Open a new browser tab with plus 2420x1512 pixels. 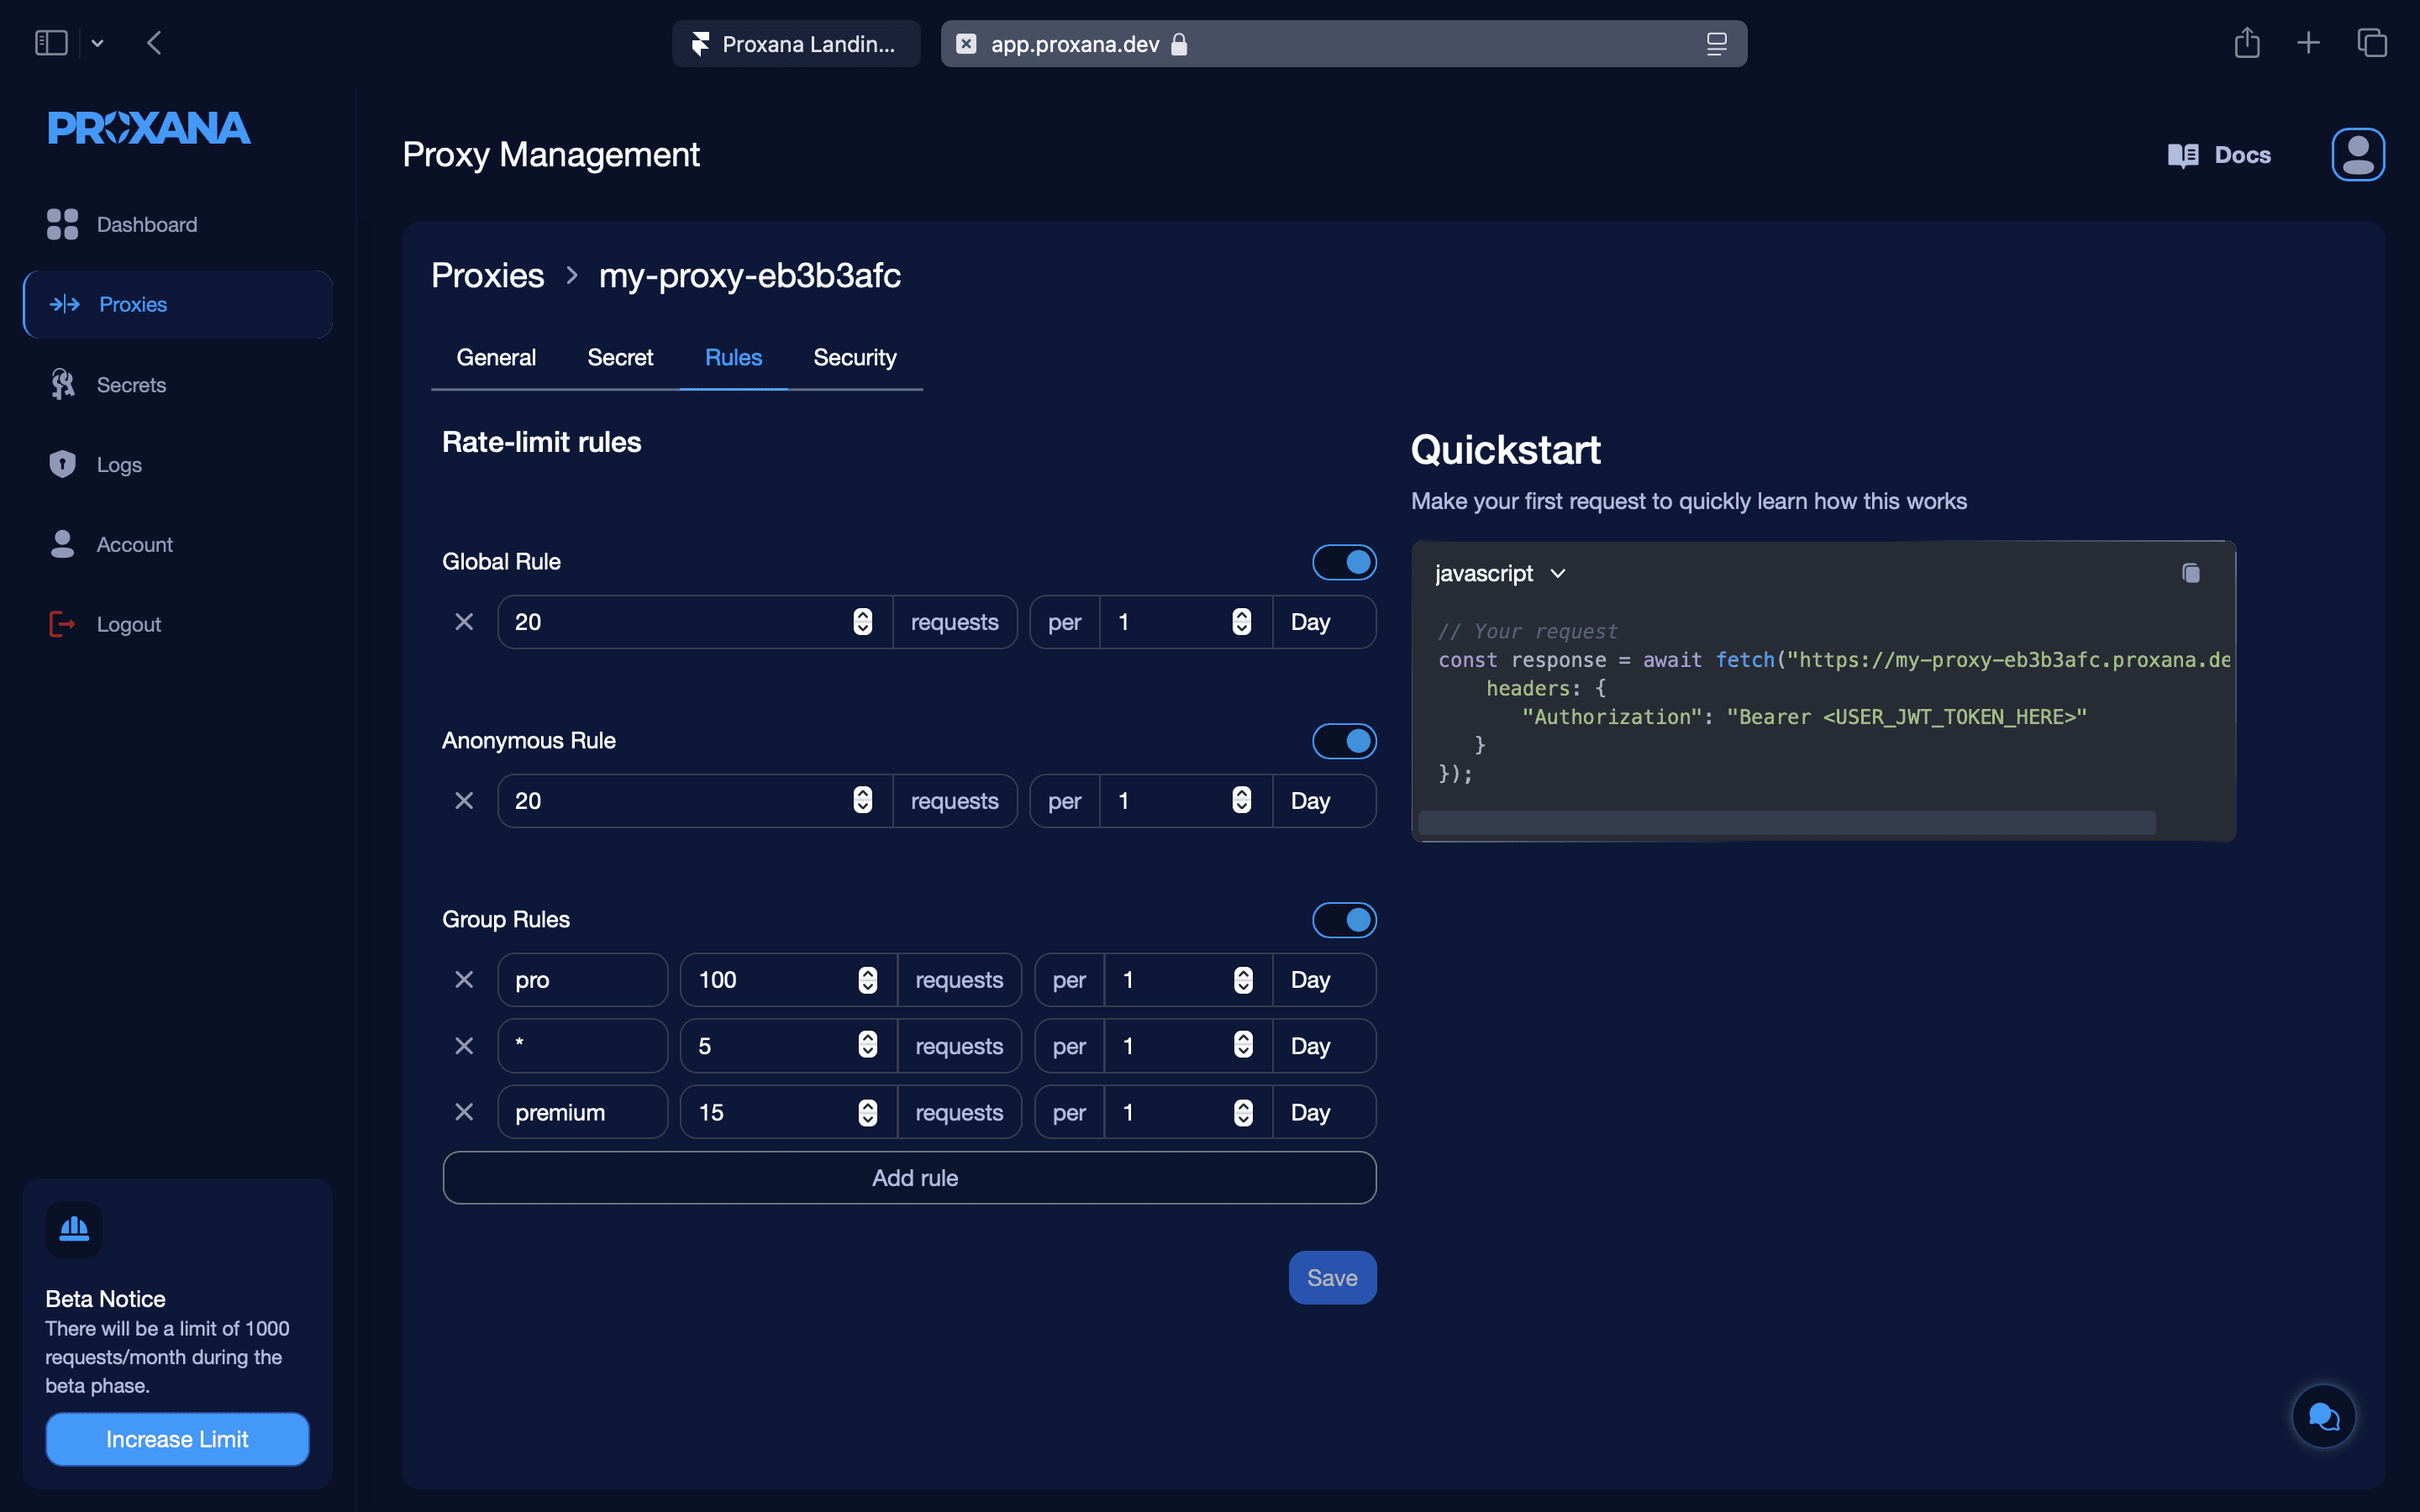click(x=2308, y=43)
